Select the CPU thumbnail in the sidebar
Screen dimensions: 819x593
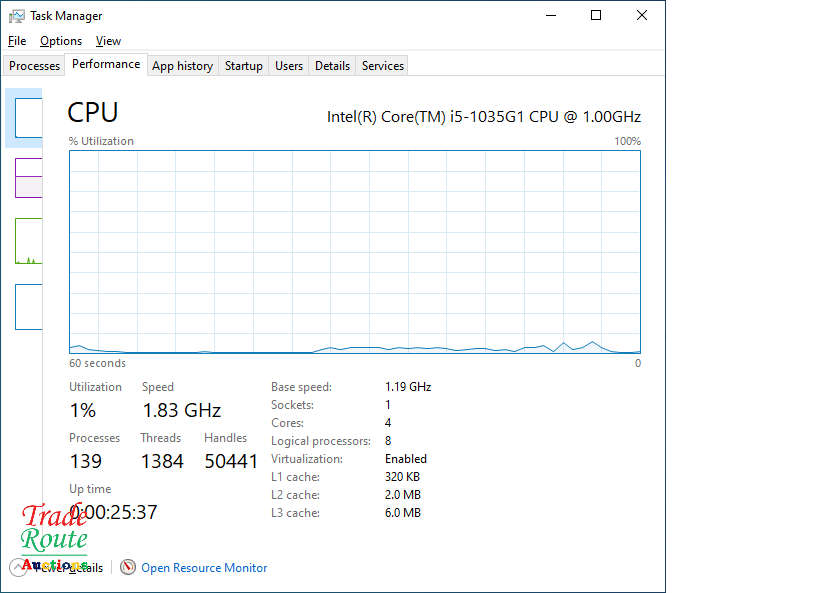point(28,117)
